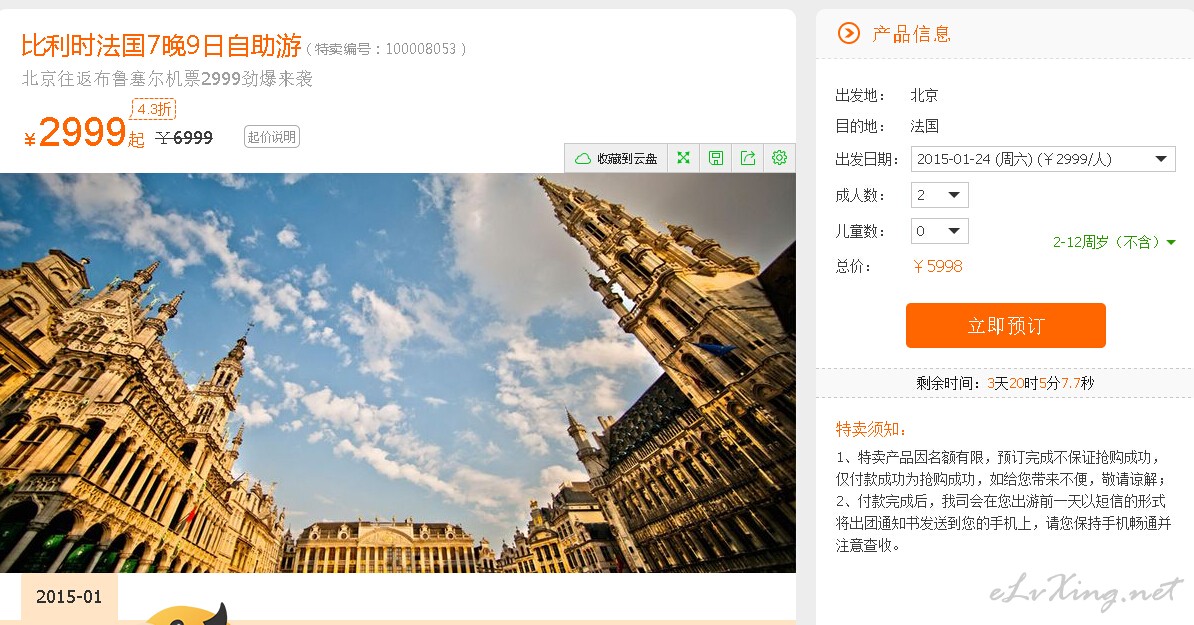1194x625 pixels.
Task: Click the orange arrow icon beside 产品信息
Action: (x=848, y=33)
